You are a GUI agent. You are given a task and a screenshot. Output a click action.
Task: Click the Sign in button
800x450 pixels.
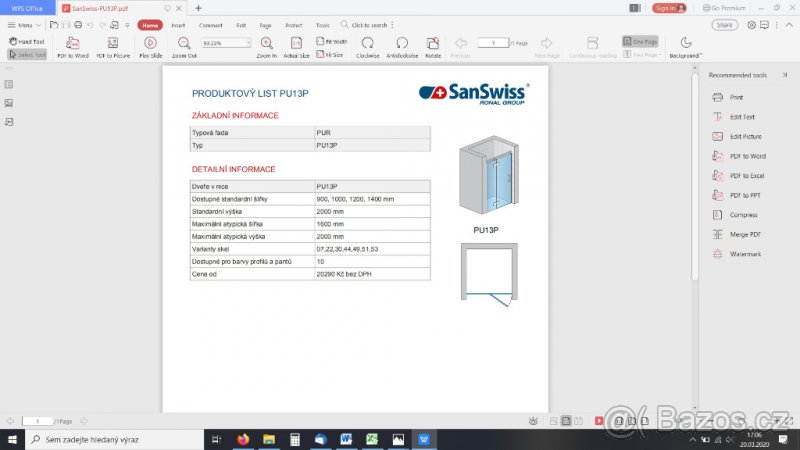coord(668,7)
